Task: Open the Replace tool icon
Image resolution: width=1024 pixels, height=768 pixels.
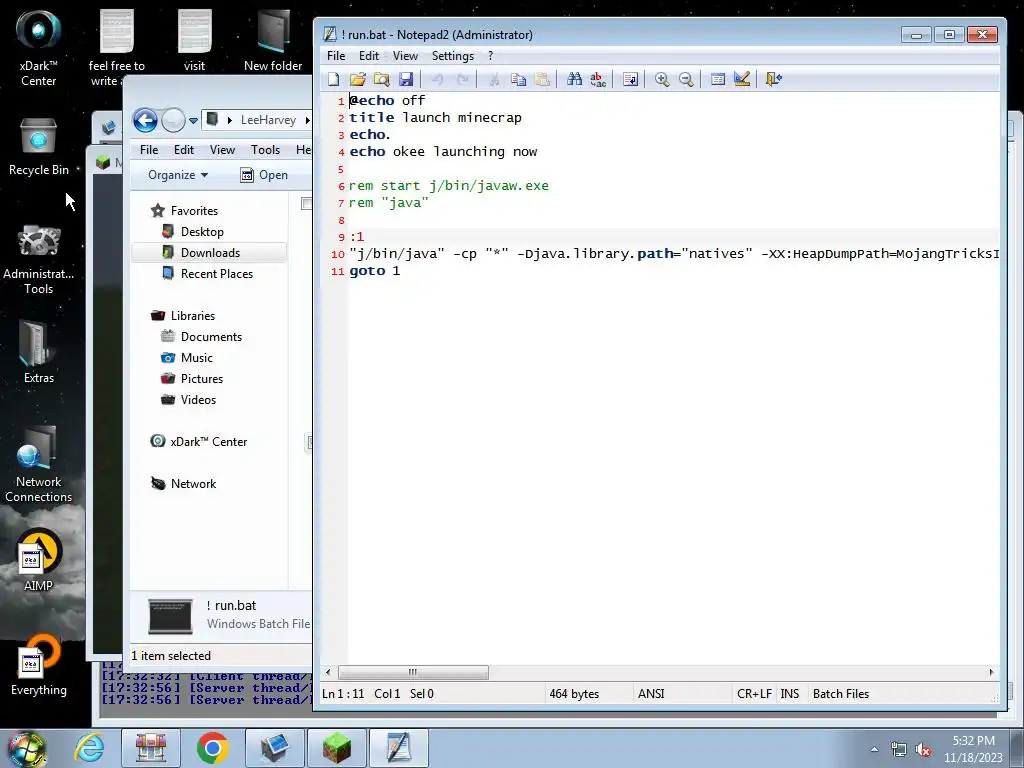Action: (598, 80)
